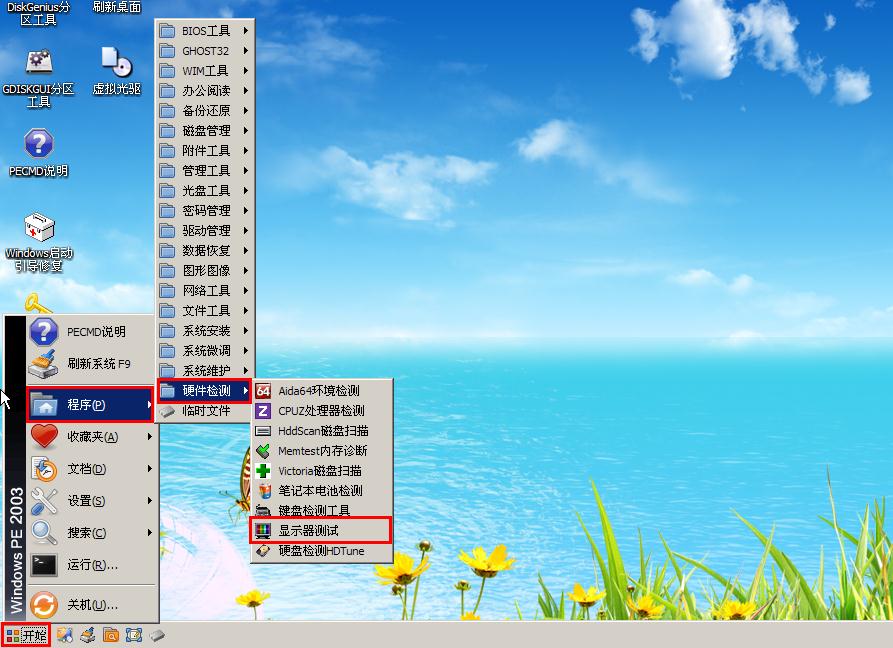Click 运行(R)... in the start menu
Image resolution: width=893 pixels, height=648 pixels.
pos(91,564)
